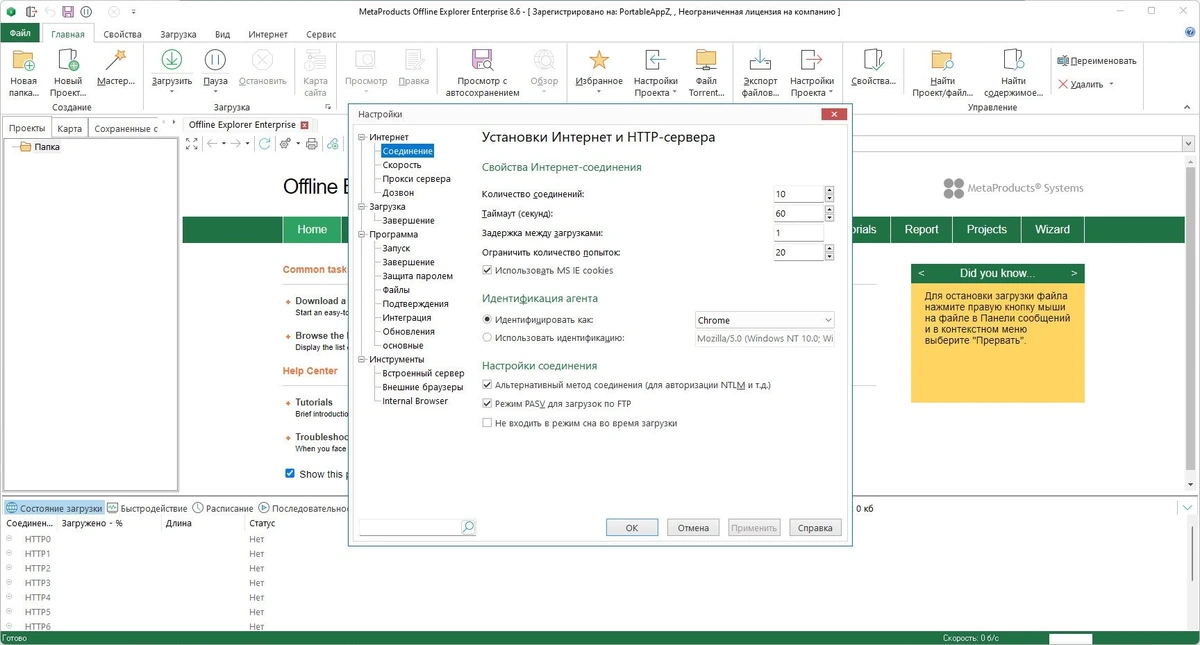Decrease Таймаут value with down arrow
This screenshot has height=645, width=1200.
point(829,218)
